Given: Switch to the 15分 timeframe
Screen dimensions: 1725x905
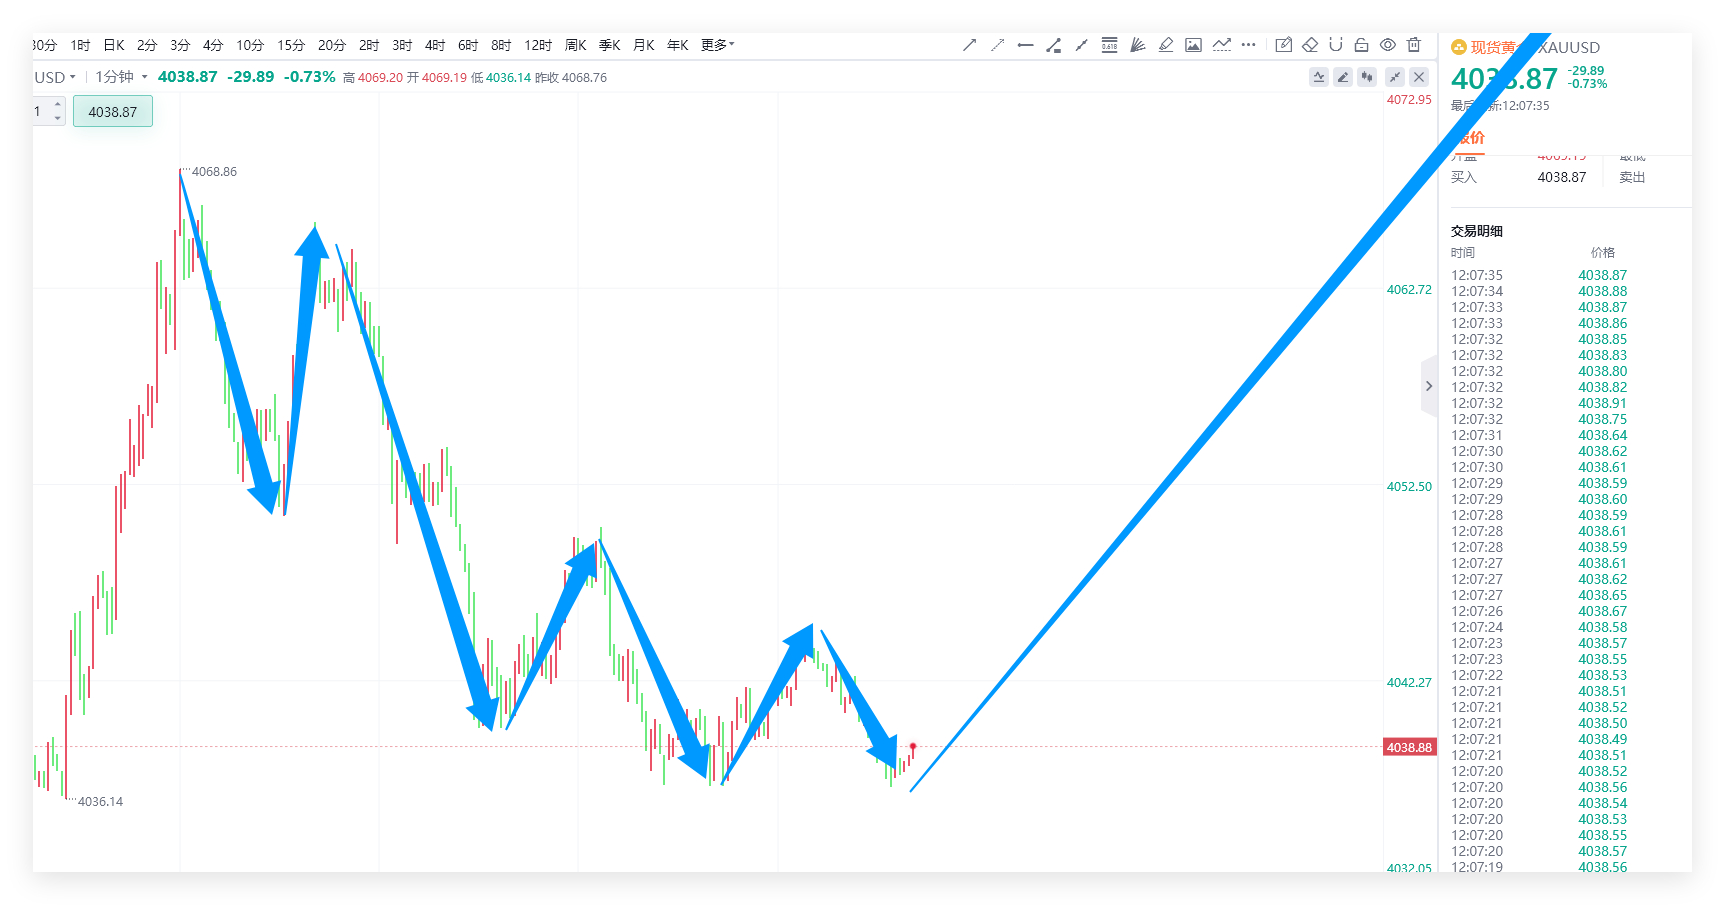Looking at the screenshot, I should pos(291,45).
